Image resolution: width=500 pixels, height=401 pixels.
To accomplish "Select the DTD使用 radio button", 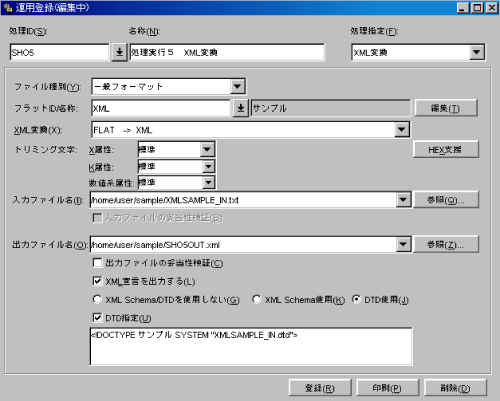I will [356, 299].
